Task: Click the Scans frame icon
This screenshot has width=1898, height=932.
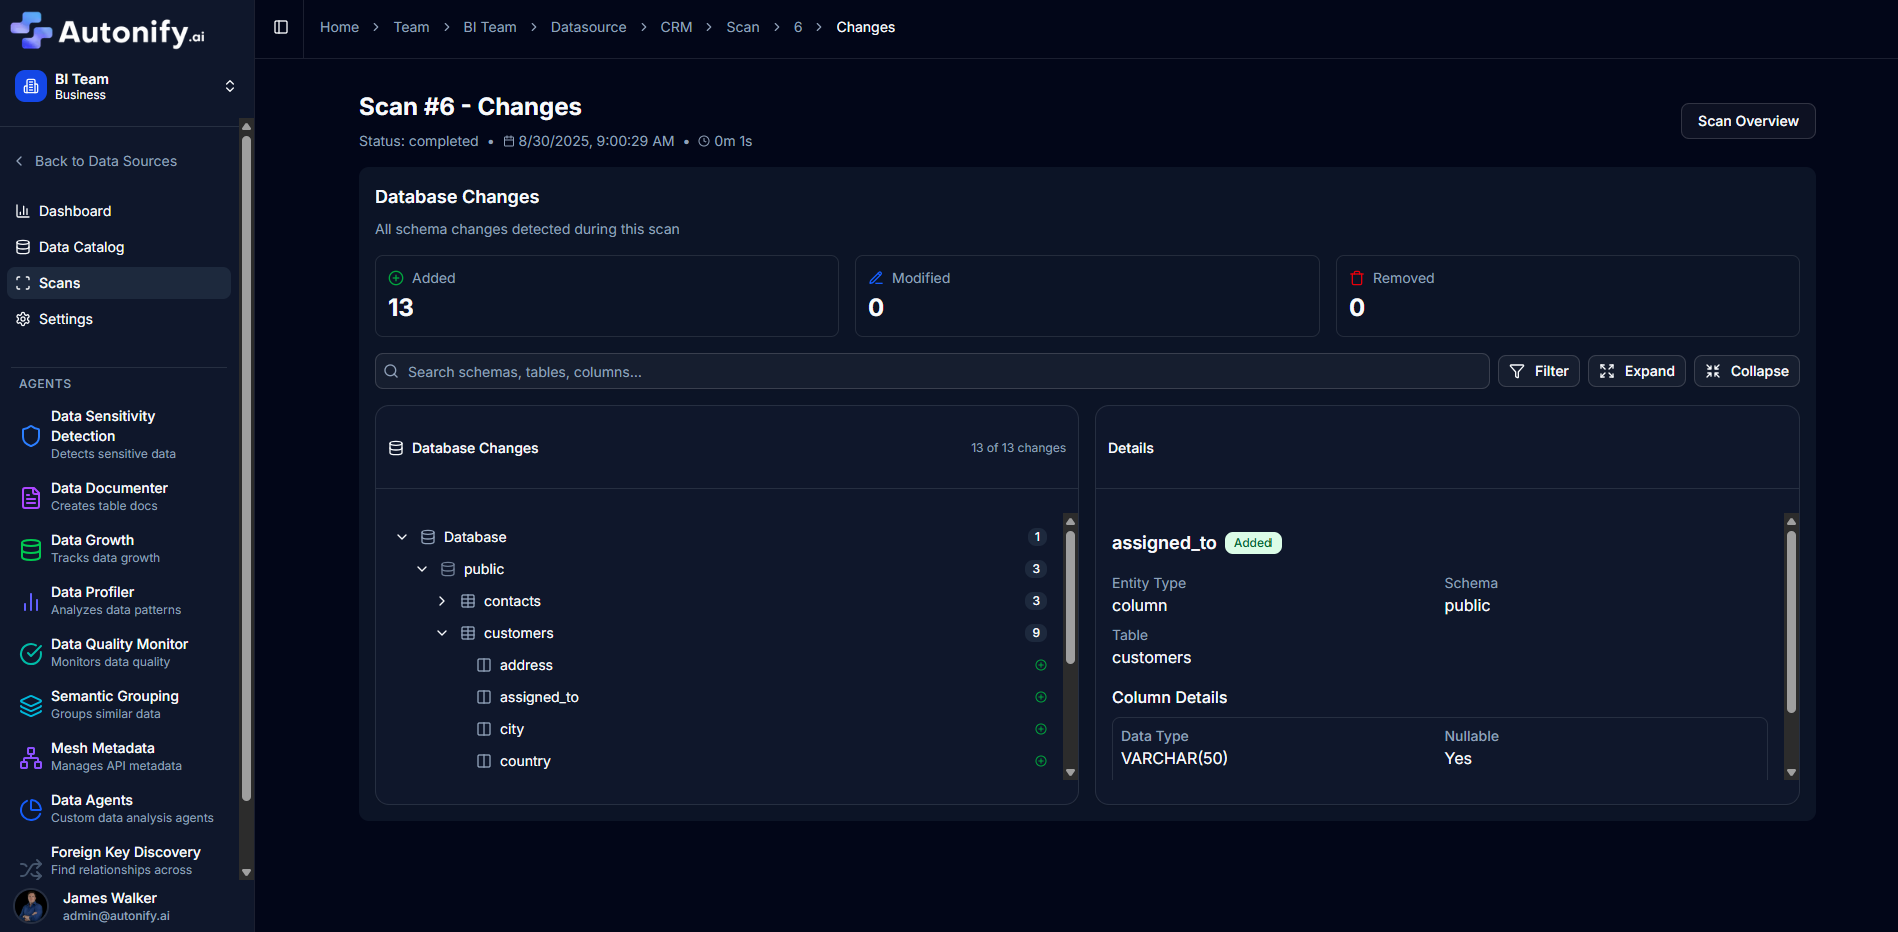Action: click(x=23, y=283)
